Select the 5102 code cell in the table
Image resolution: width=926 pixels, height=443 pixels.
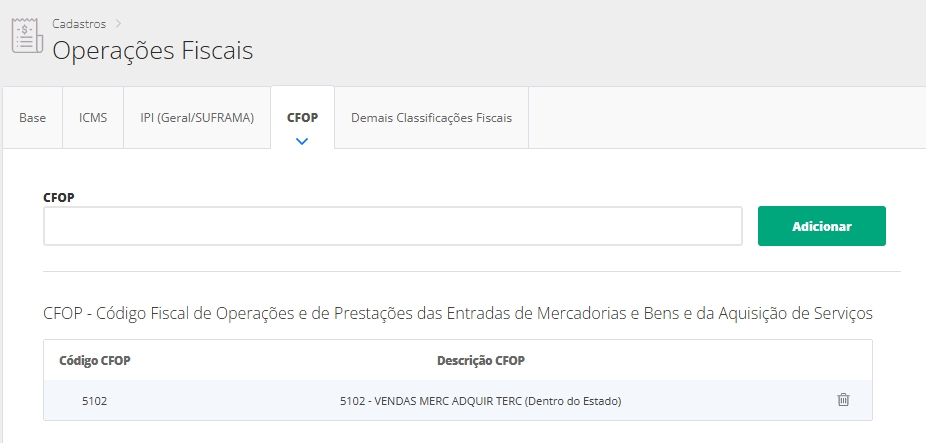[x=95, y=401]
